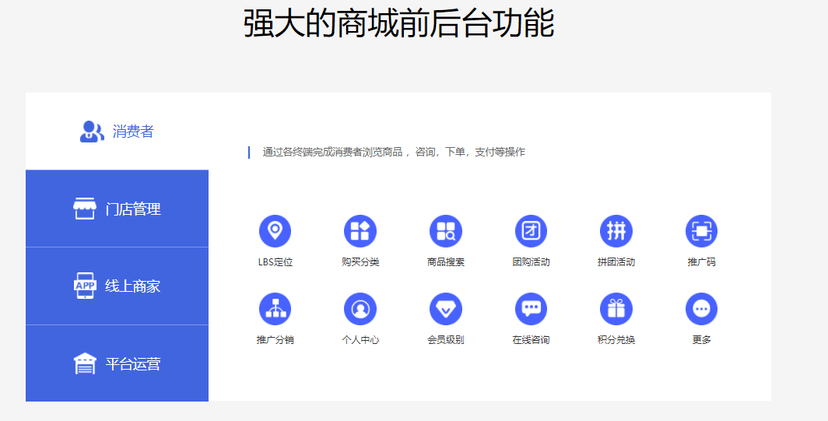The image size is (828, 421).
Task: Select the 积分兑换 gift icon
Action: tap(616, 309)
